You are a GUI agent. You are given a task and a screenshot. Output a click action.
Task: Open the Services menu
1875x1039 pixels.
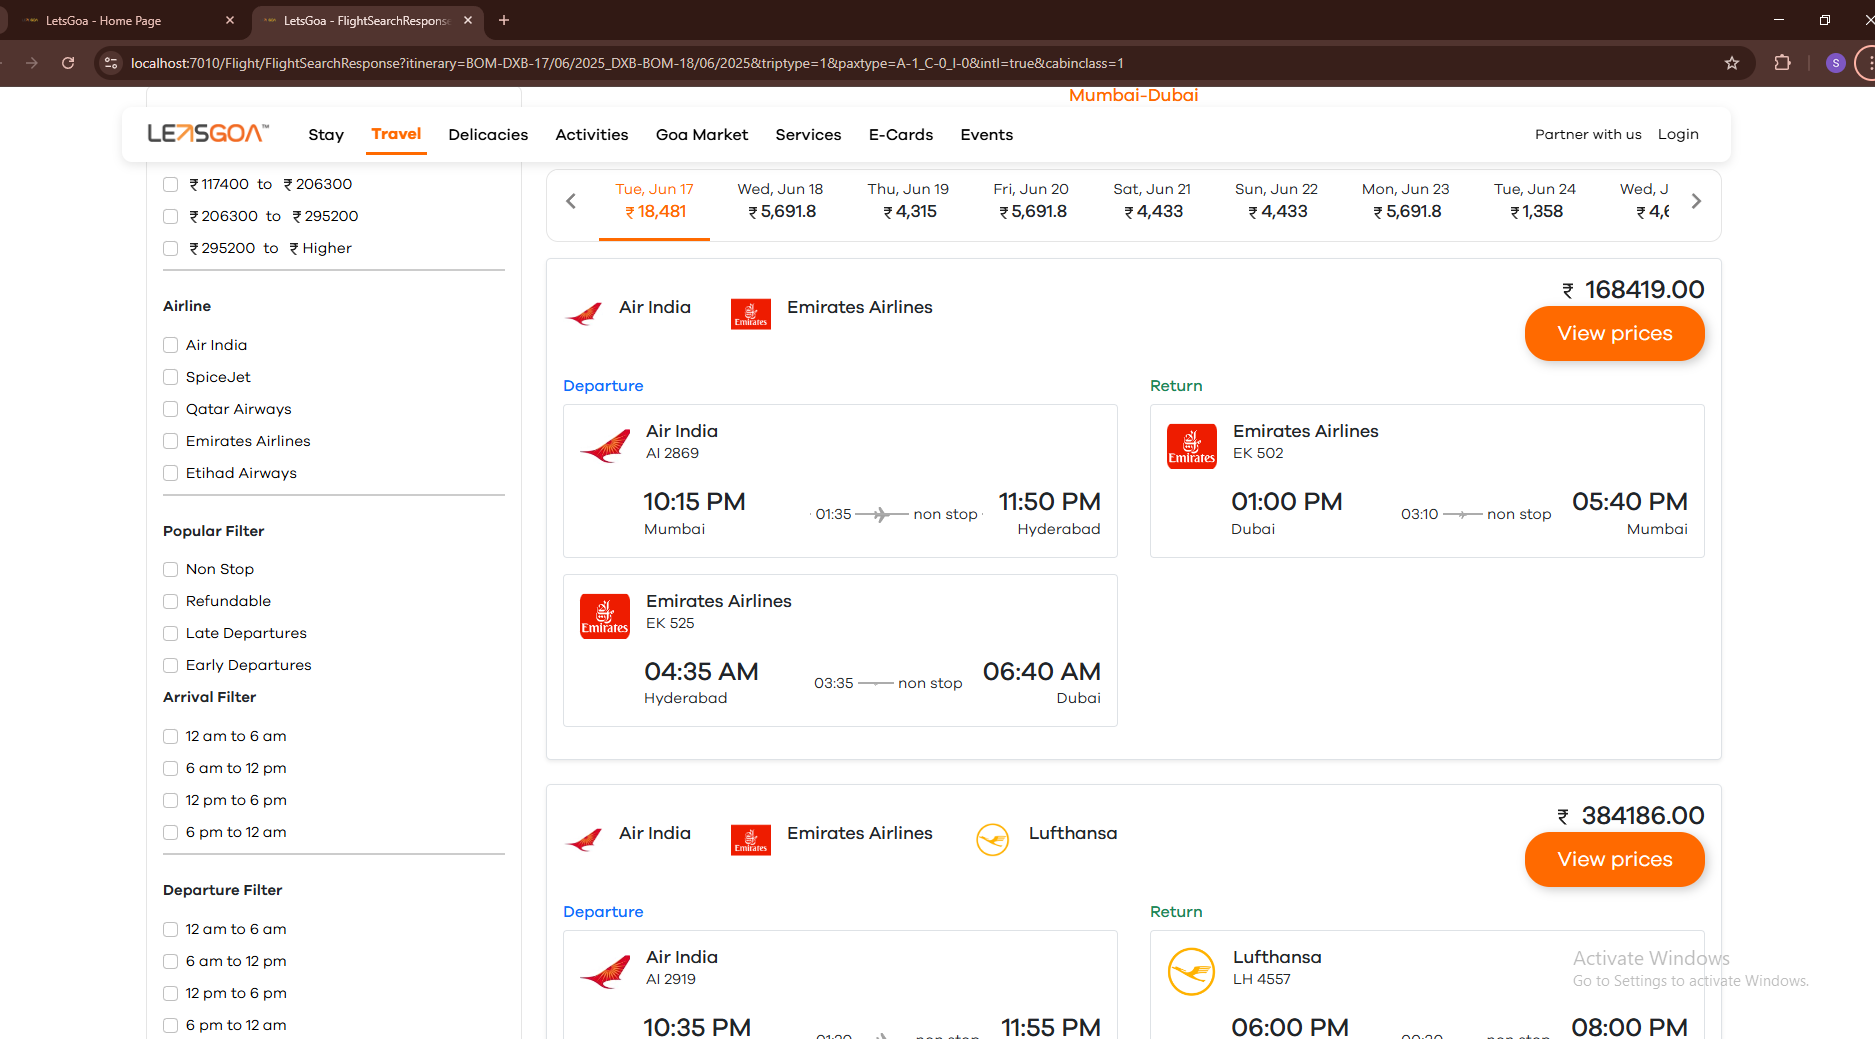coord(808,135)
